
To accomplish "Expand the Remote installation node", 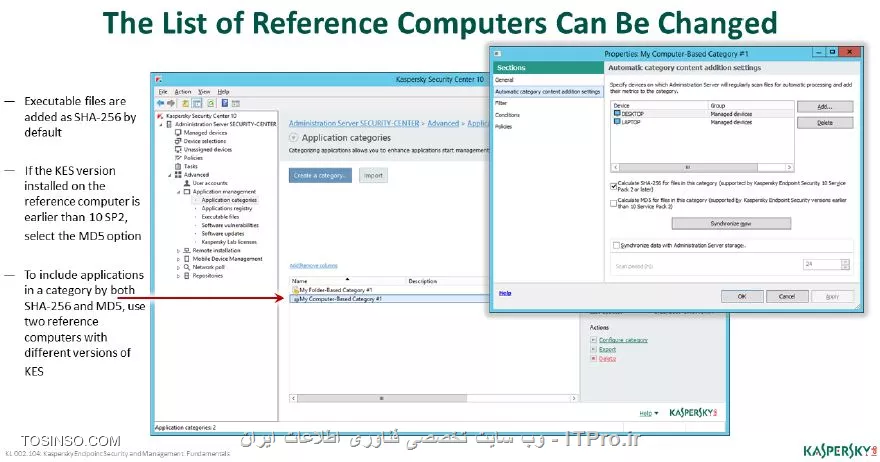I will point(179,250).
